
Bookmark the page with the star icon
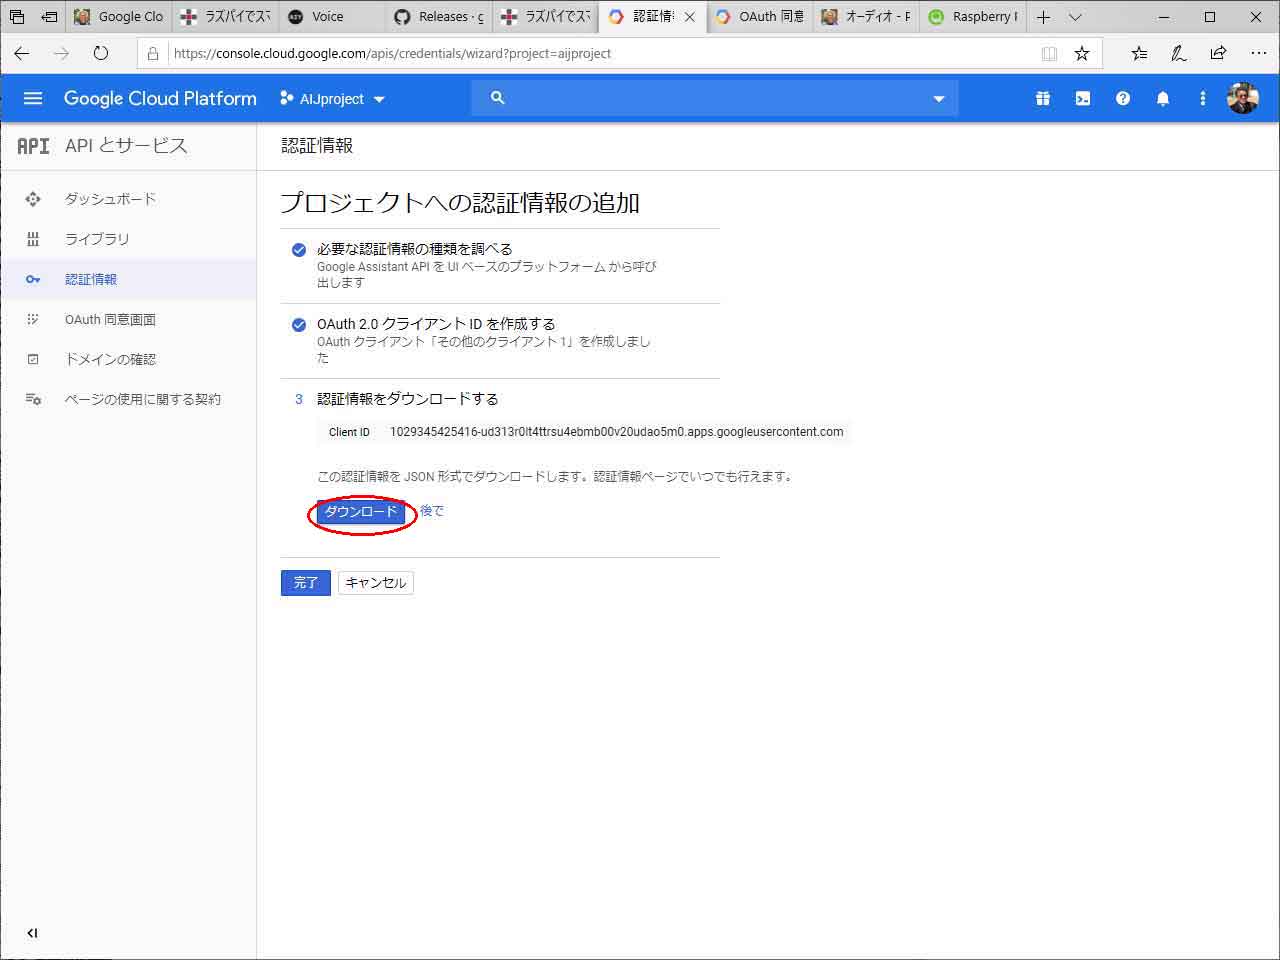(x=1082, y=53)
